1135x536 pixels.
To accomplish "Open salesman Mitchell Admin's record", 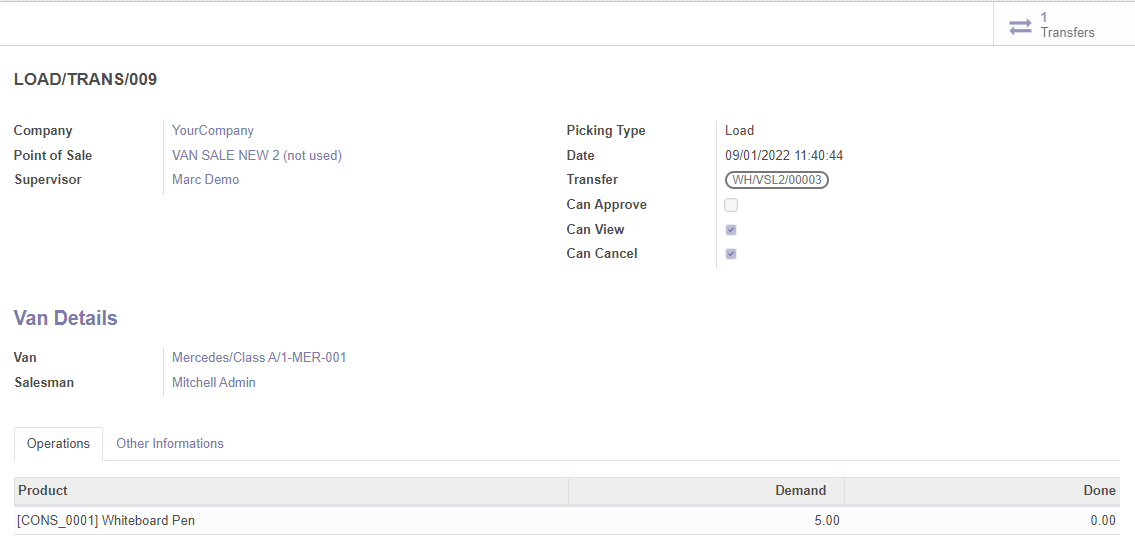I will point(214,382).
